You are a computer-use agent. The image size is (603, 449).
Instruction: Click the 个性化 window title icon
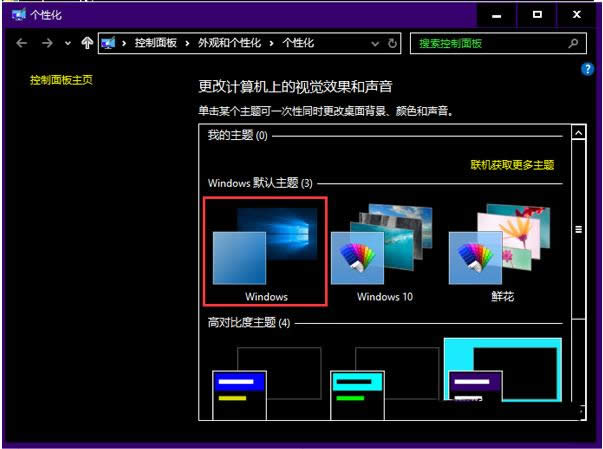[x=18, y=15]
